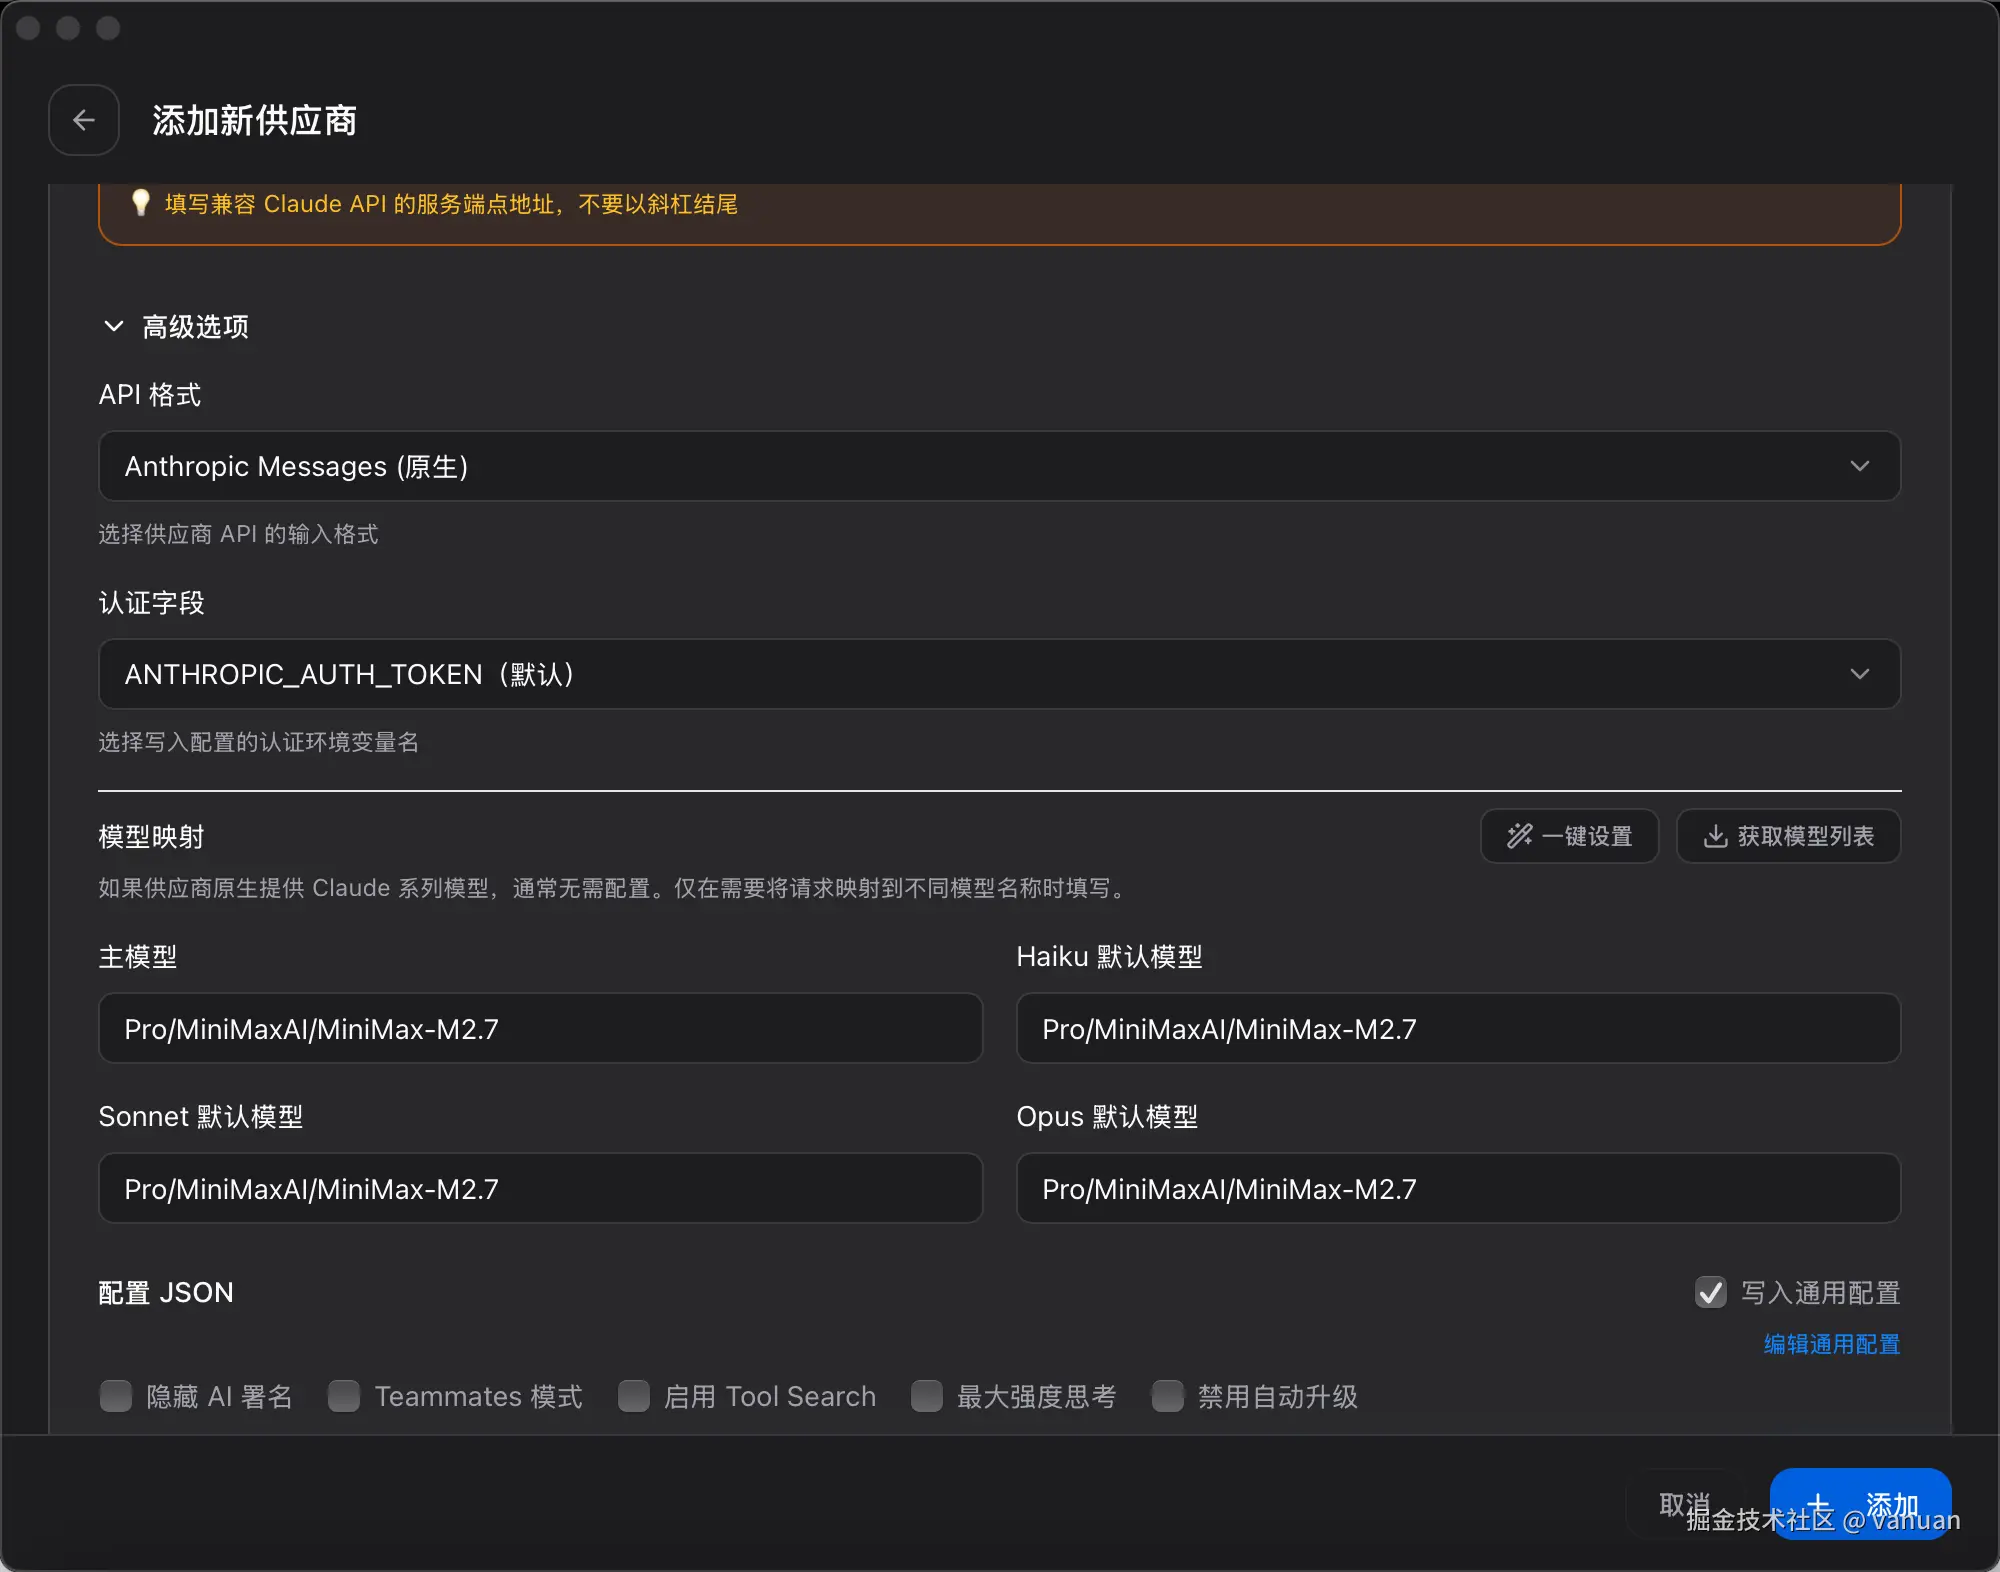Check the 启用 Tool Search option
The image size is (2000, 1572).
pyautogui.click(x=634, y=1397)
